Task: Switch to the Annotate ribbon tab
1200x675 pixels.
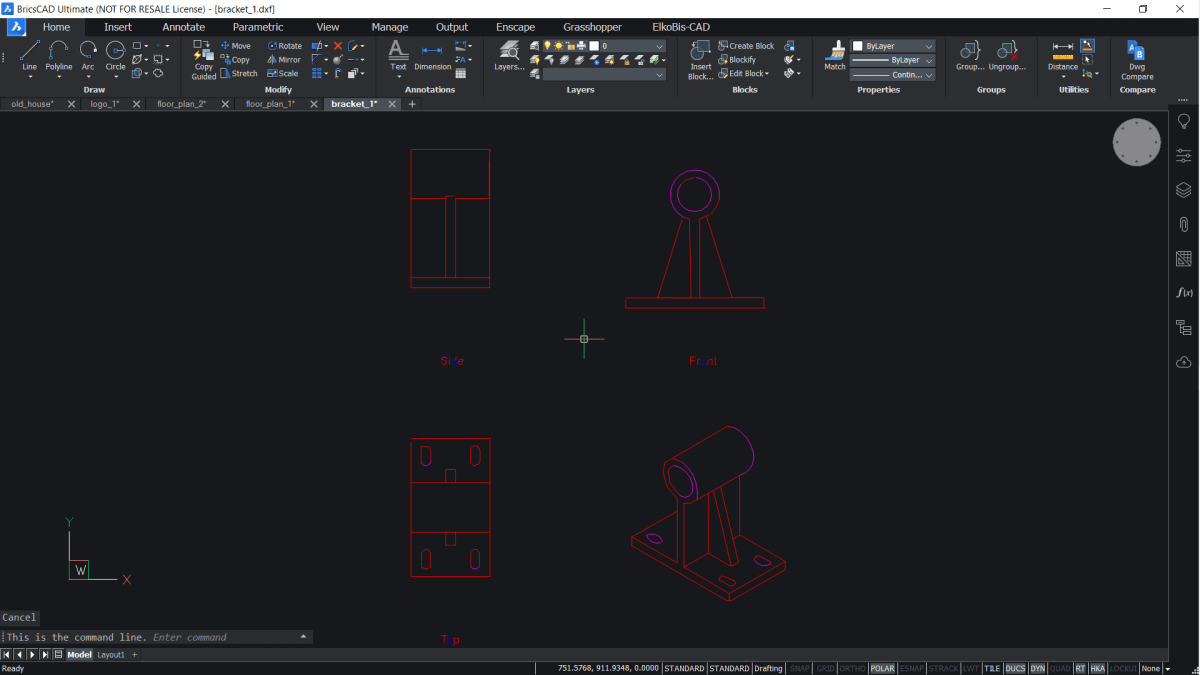Action: (183, 27)
